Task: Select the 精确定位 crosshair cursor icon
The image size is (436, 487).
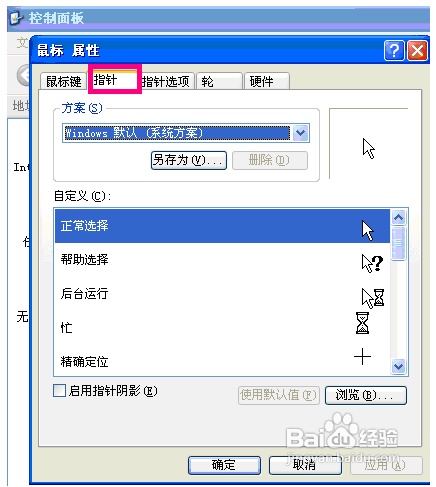Action: (362, 357)
